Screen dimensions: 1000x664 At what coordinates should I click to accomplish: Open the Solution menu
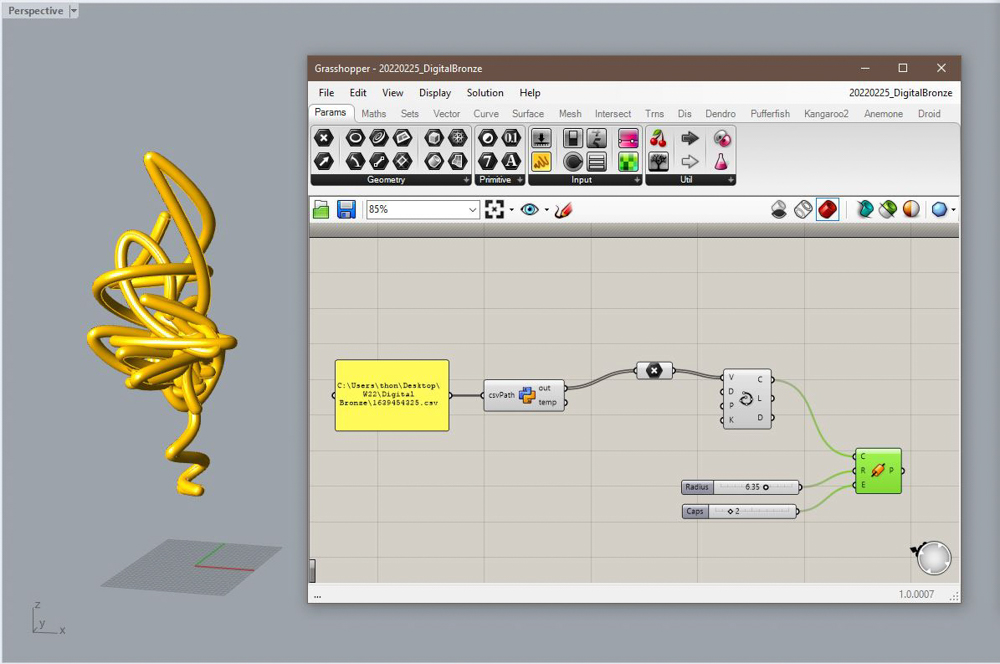(x=485, y=93)
